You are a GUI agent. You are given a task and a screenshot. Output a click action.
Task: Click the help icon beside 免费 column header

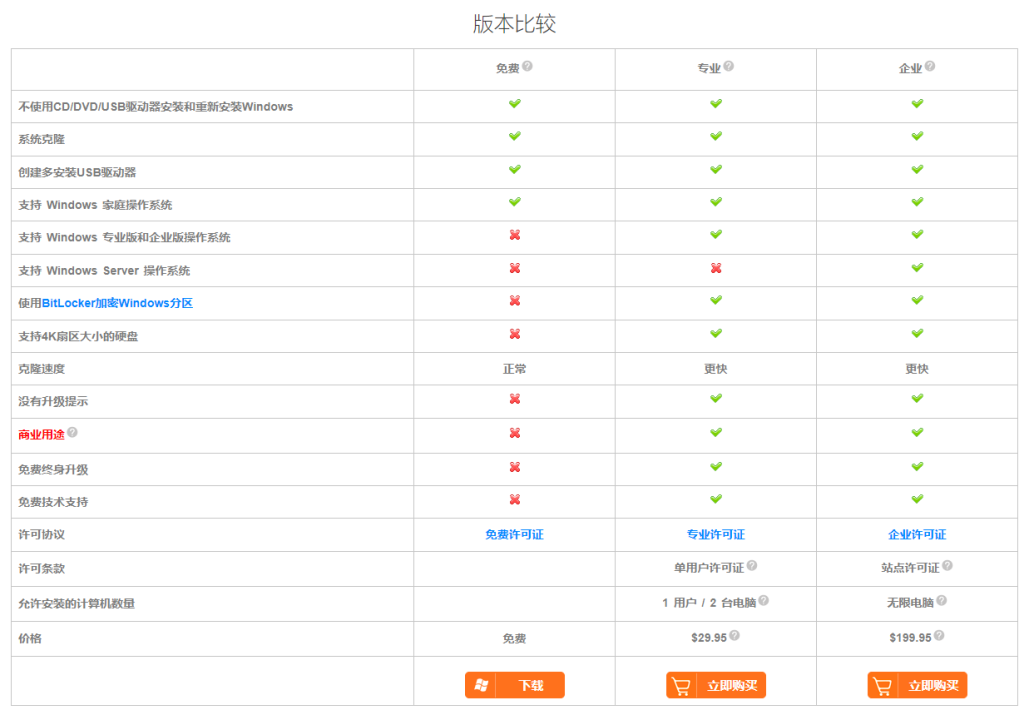[529, 64]
